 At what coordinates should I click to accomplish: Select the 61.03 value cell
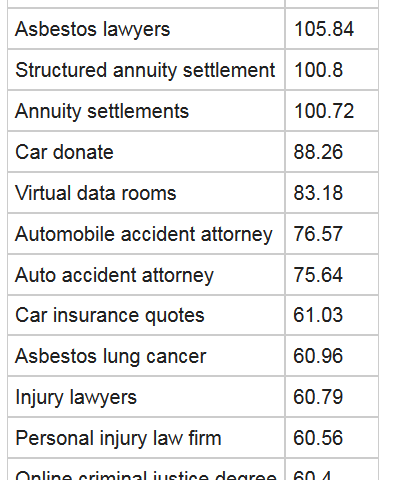point(332,315)
